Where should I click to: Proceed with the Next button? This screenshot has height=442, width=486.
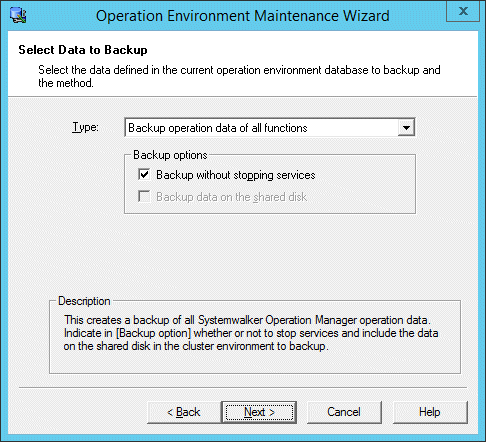tap(259, 412)
